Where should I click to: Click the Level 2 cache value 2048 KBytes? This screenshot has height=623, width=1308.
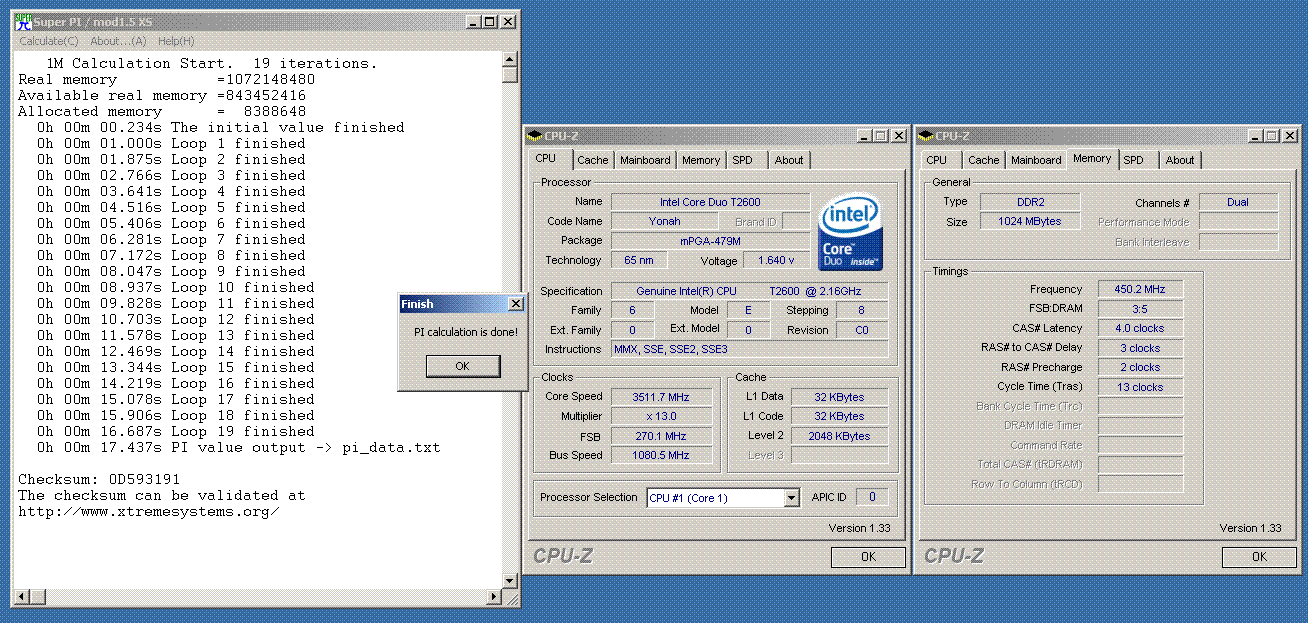[839, 436]
